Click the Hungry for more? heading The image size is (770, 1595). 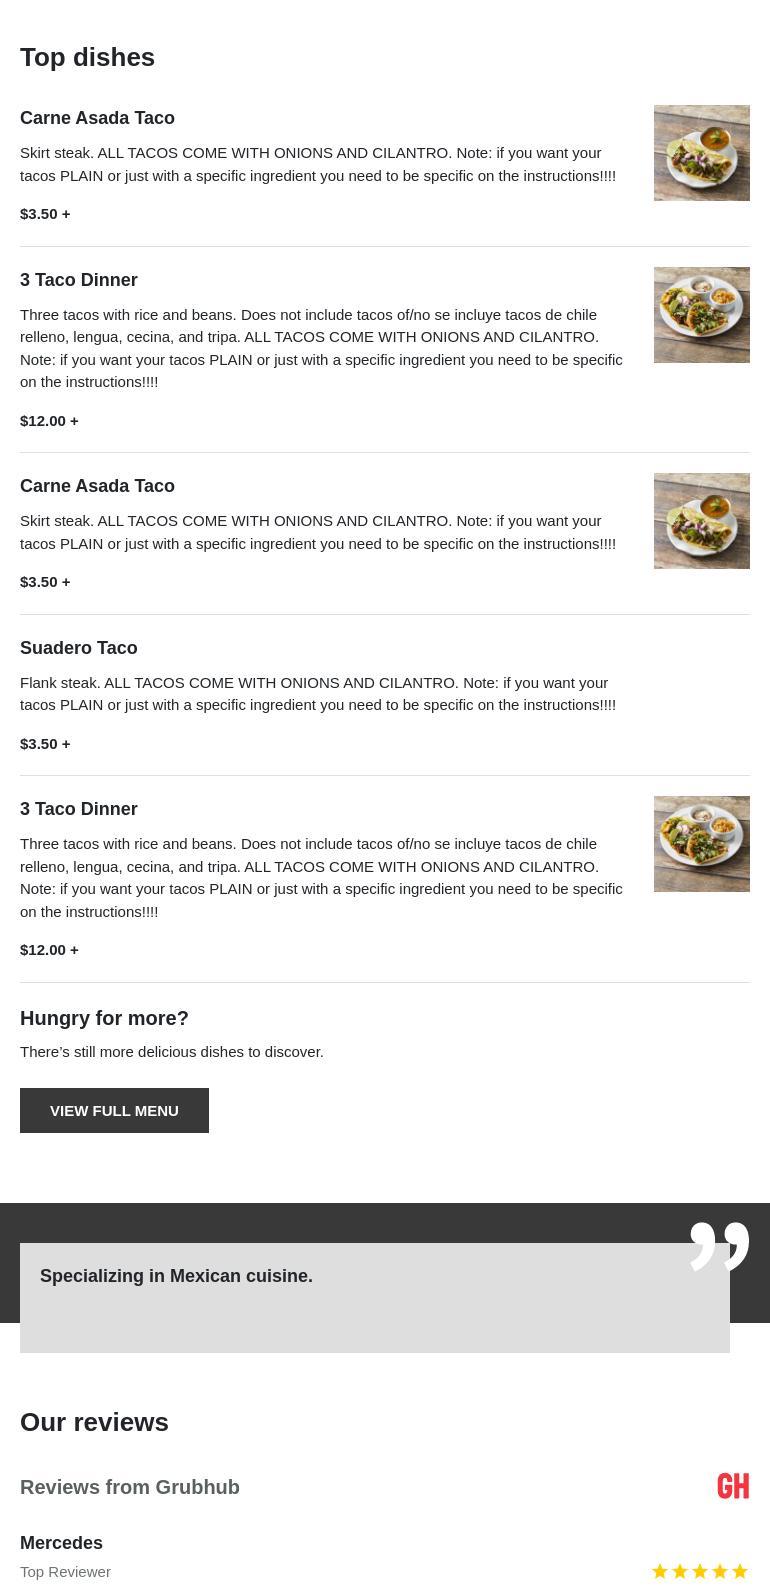click(104, 1018)
